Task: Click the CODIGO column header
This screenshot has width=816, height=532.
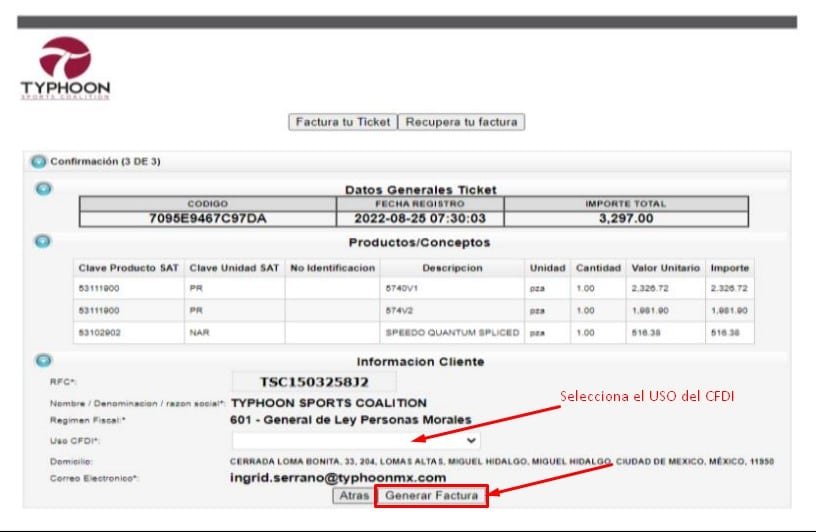Action: click(x=208, y=204)
